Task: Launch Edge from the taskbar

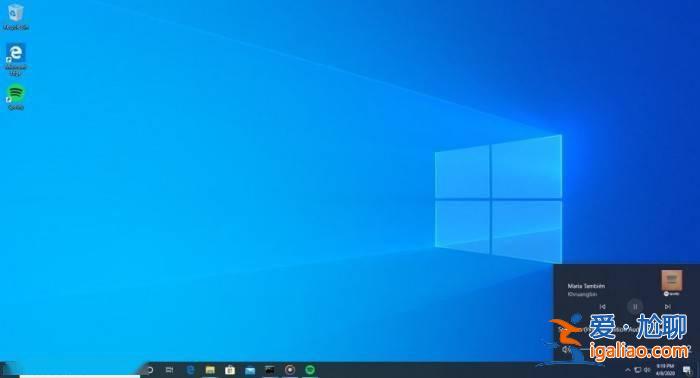Action: [x=191, y=370]
